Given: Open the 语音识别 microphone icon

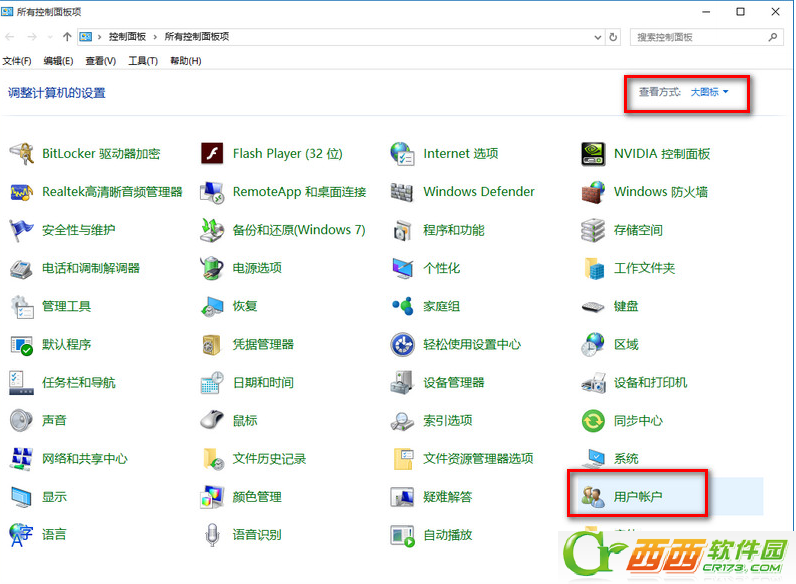Looking at the screenshot, I should pyautogui.click(x=212, y=535).
